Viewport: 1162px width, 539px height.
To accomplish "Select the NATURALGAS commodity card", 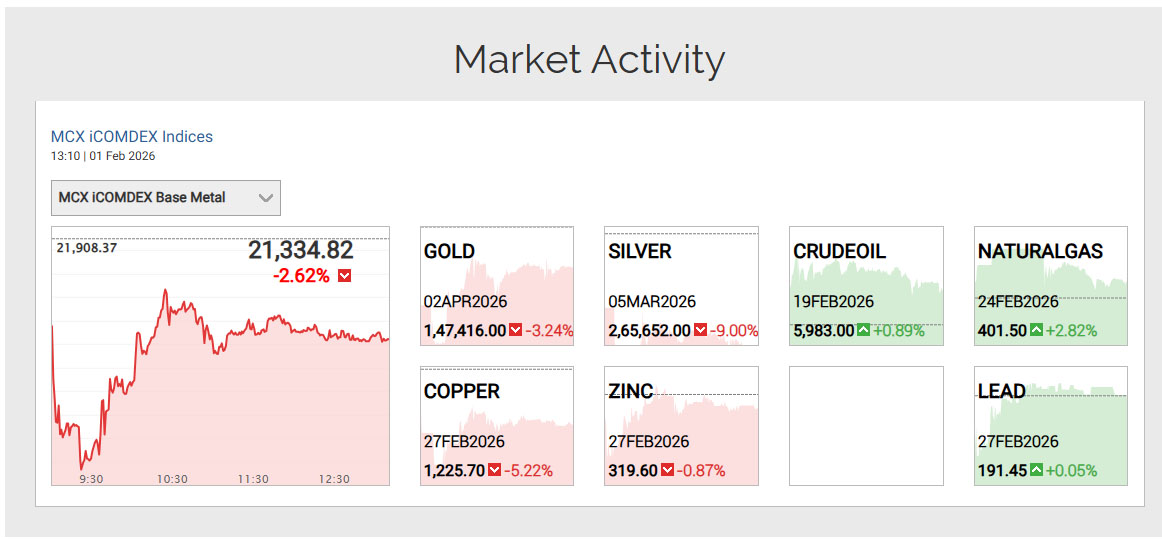I will click(1051, 285).
